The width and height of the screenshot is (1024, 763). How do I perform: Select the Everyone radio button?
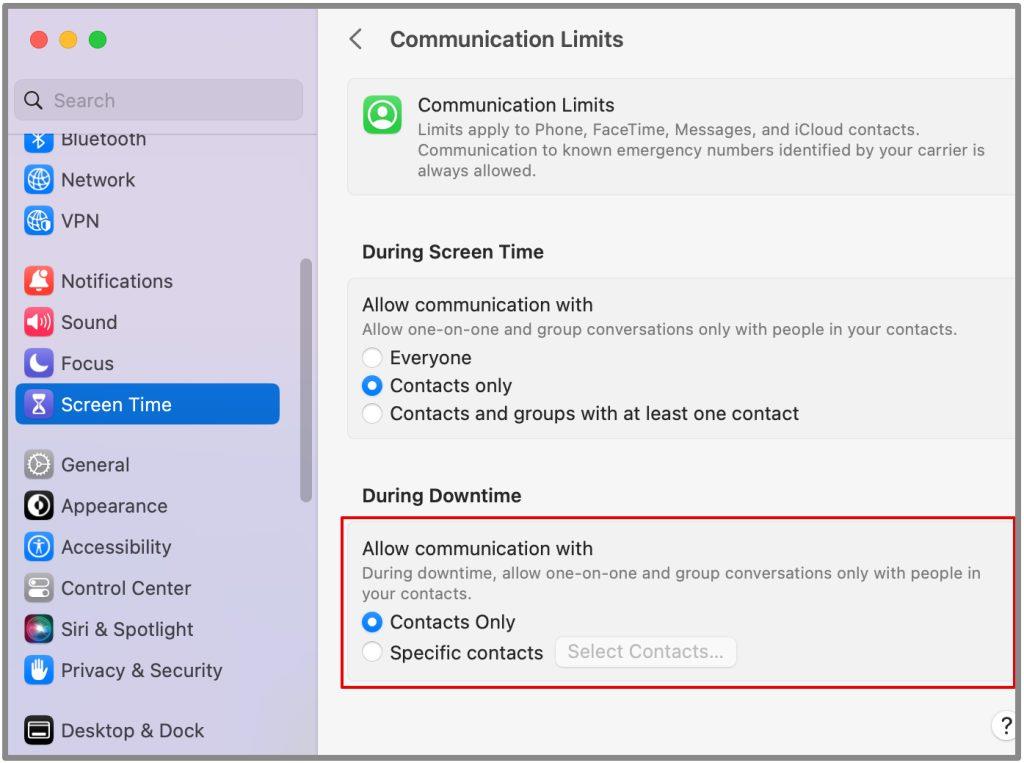click(372, 357)
